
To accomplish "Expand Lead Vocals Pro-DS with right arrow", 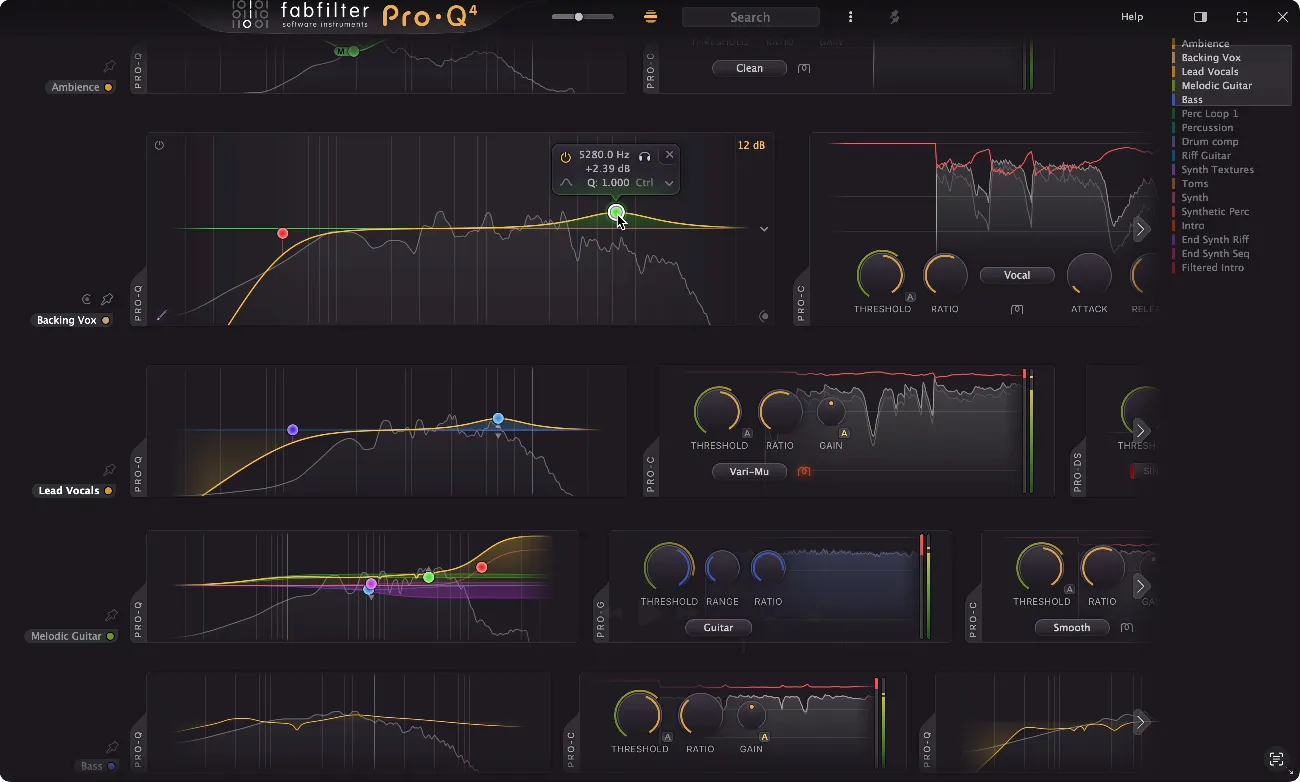I will coord(1140,431).
